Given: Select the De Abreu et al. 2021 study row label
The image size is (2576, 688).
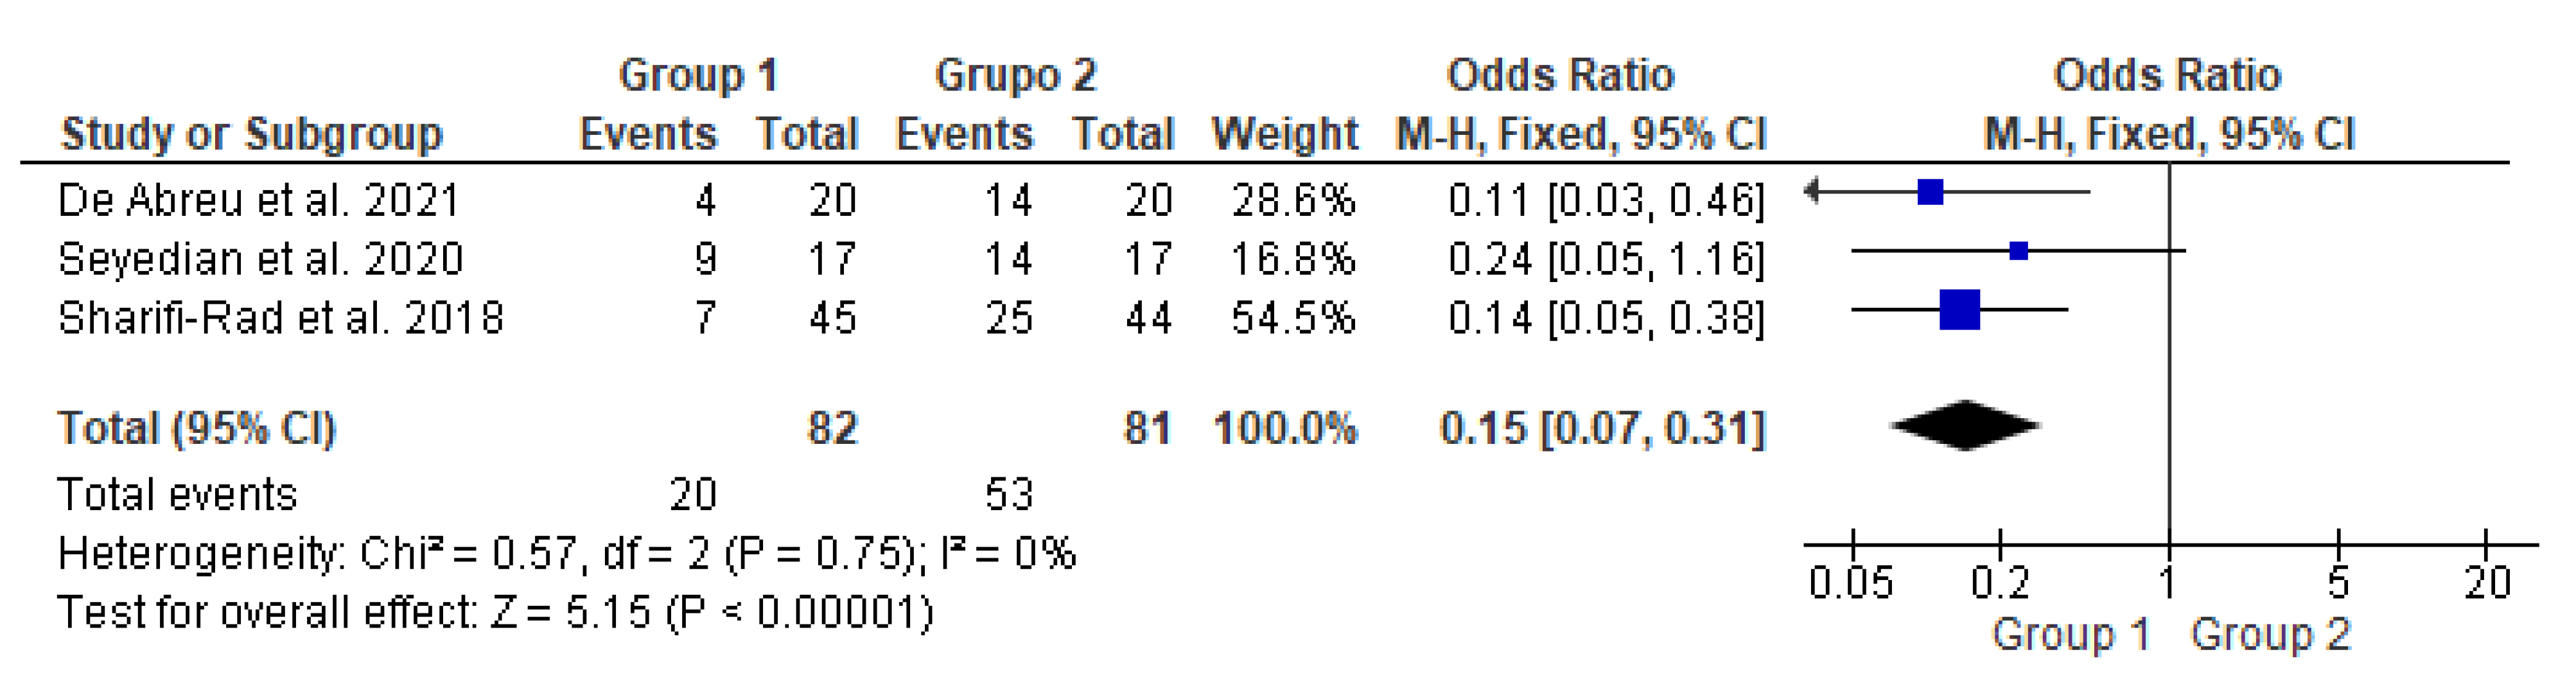Looking at the screenshot, I should tap(259, 200).
